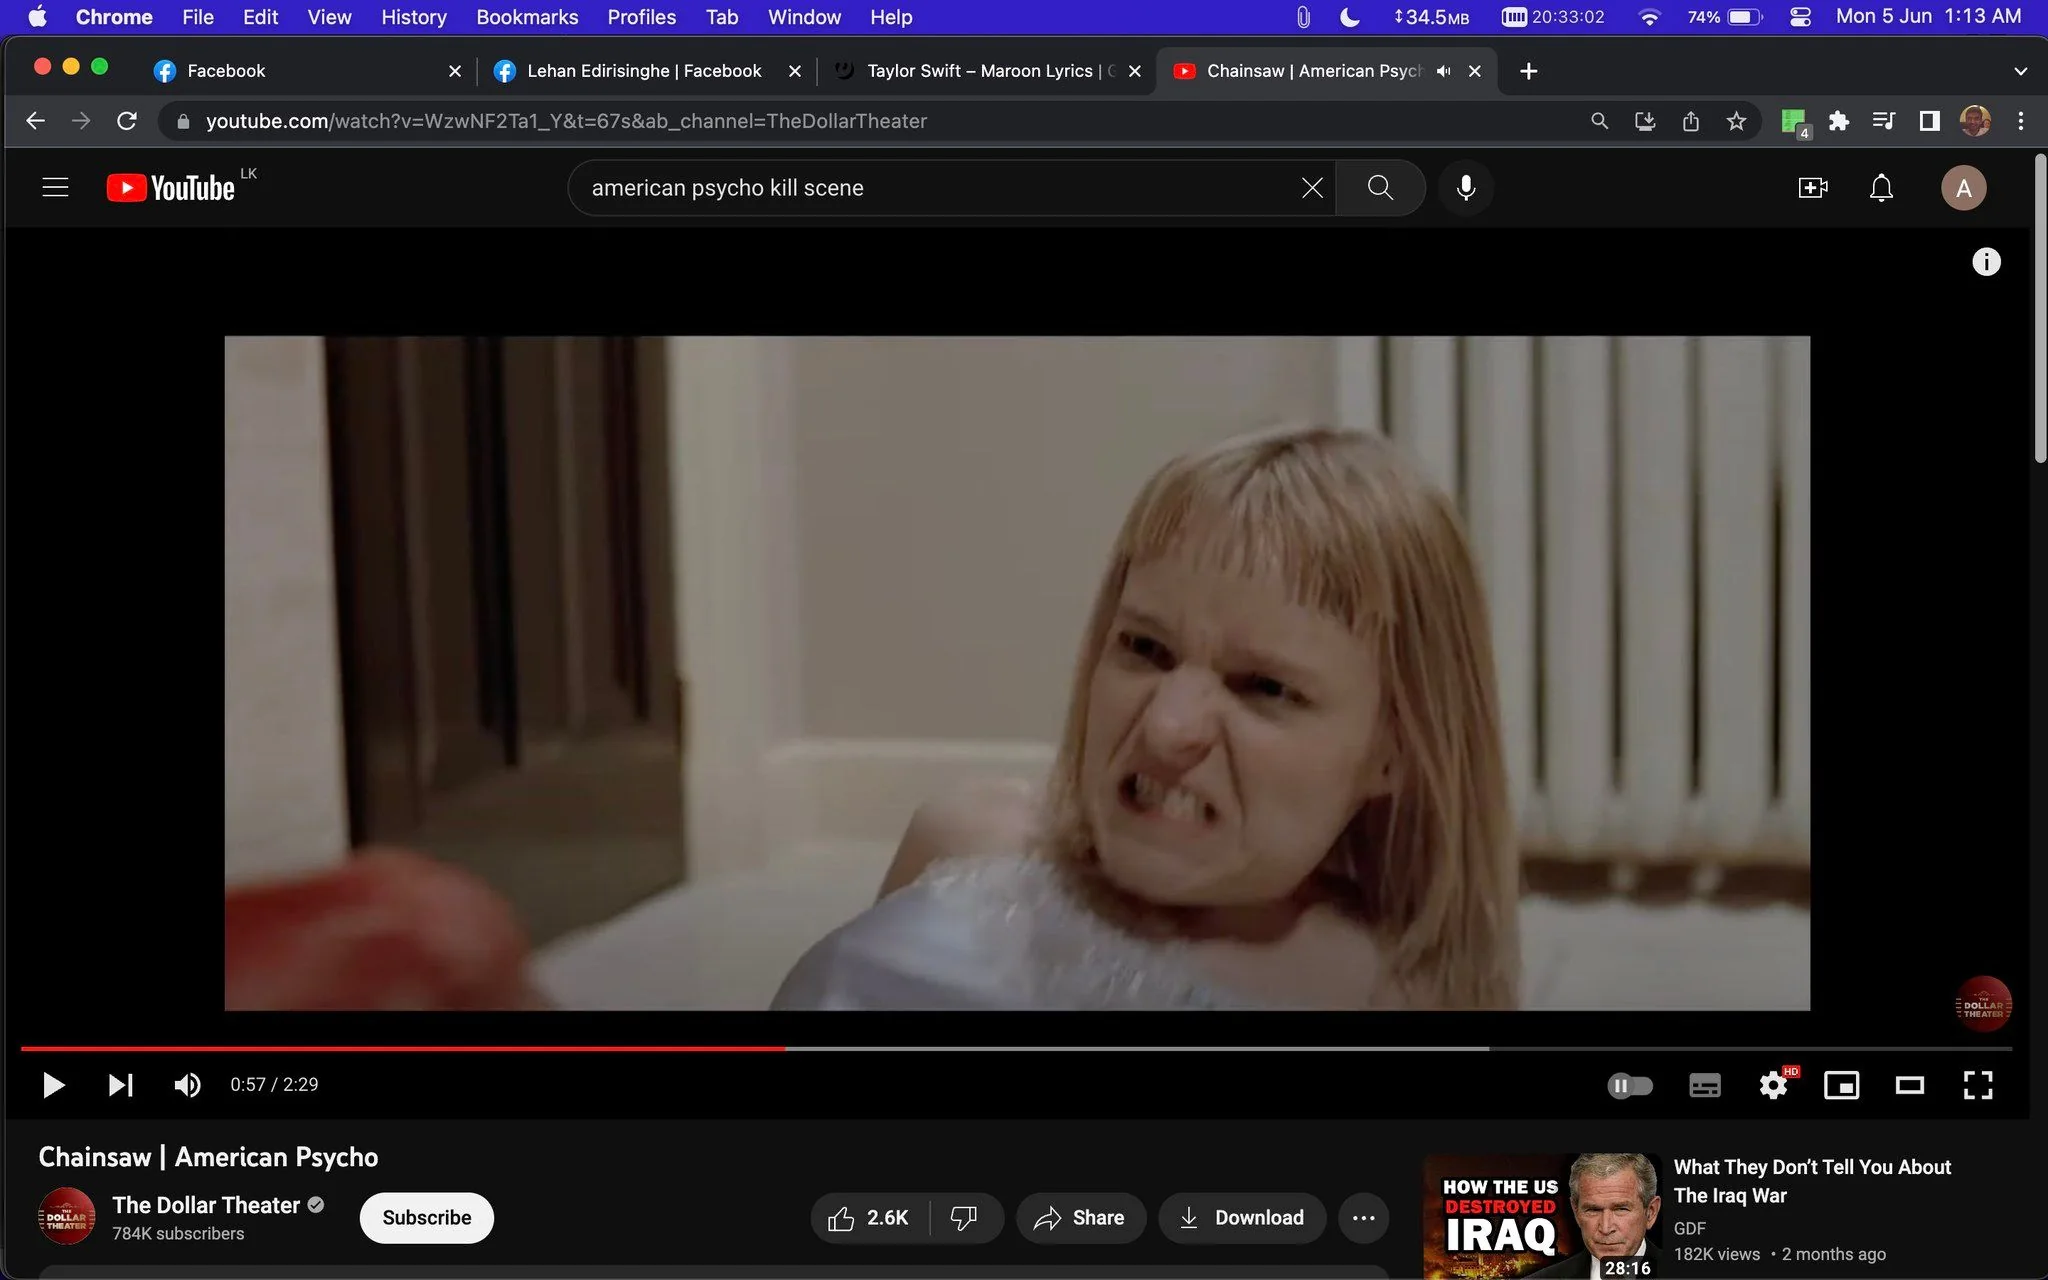Like the video
Viewport: 2048px width, 1280px height.
pos(869,1218)
